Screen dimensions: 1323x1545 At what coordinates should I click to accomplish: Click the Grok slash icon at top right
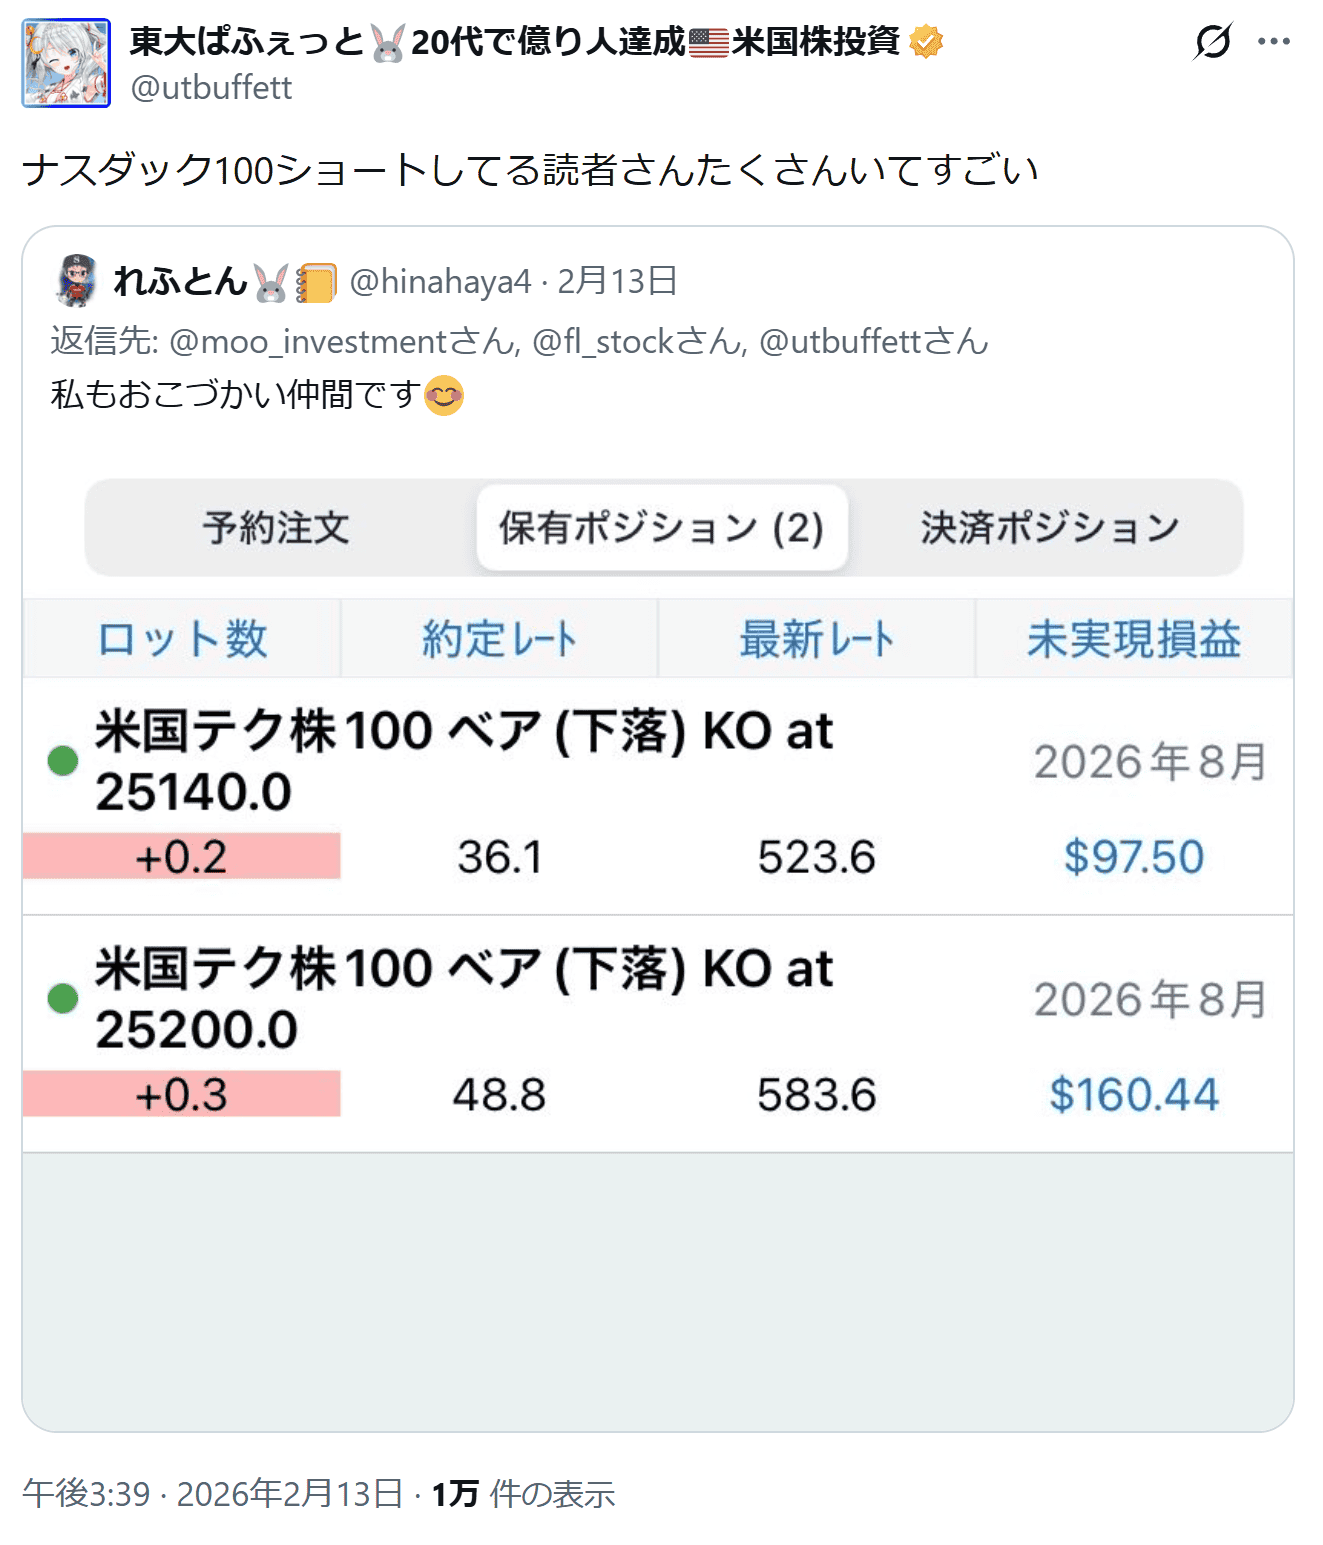[x=1212, y=42]
